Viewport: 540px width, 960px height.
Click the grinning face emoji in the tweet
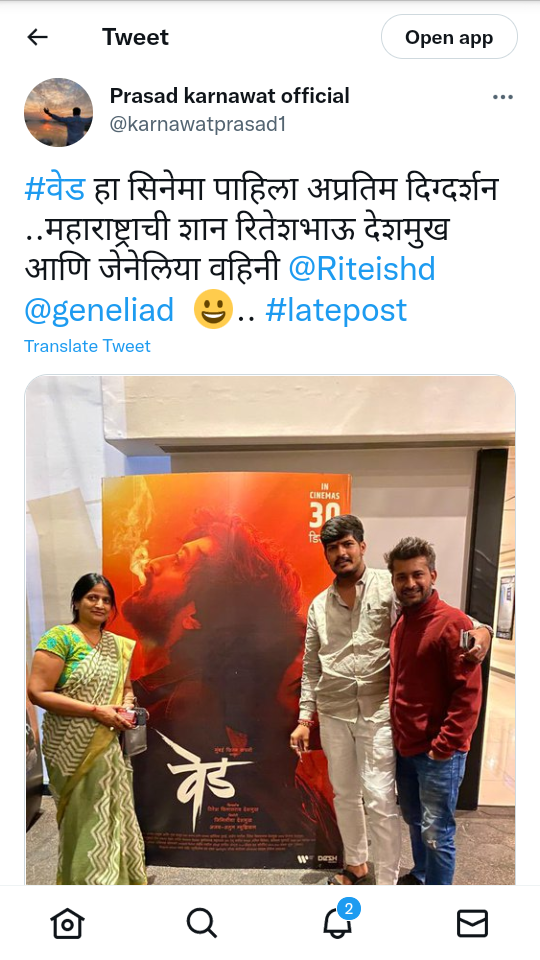pos(213,309)
